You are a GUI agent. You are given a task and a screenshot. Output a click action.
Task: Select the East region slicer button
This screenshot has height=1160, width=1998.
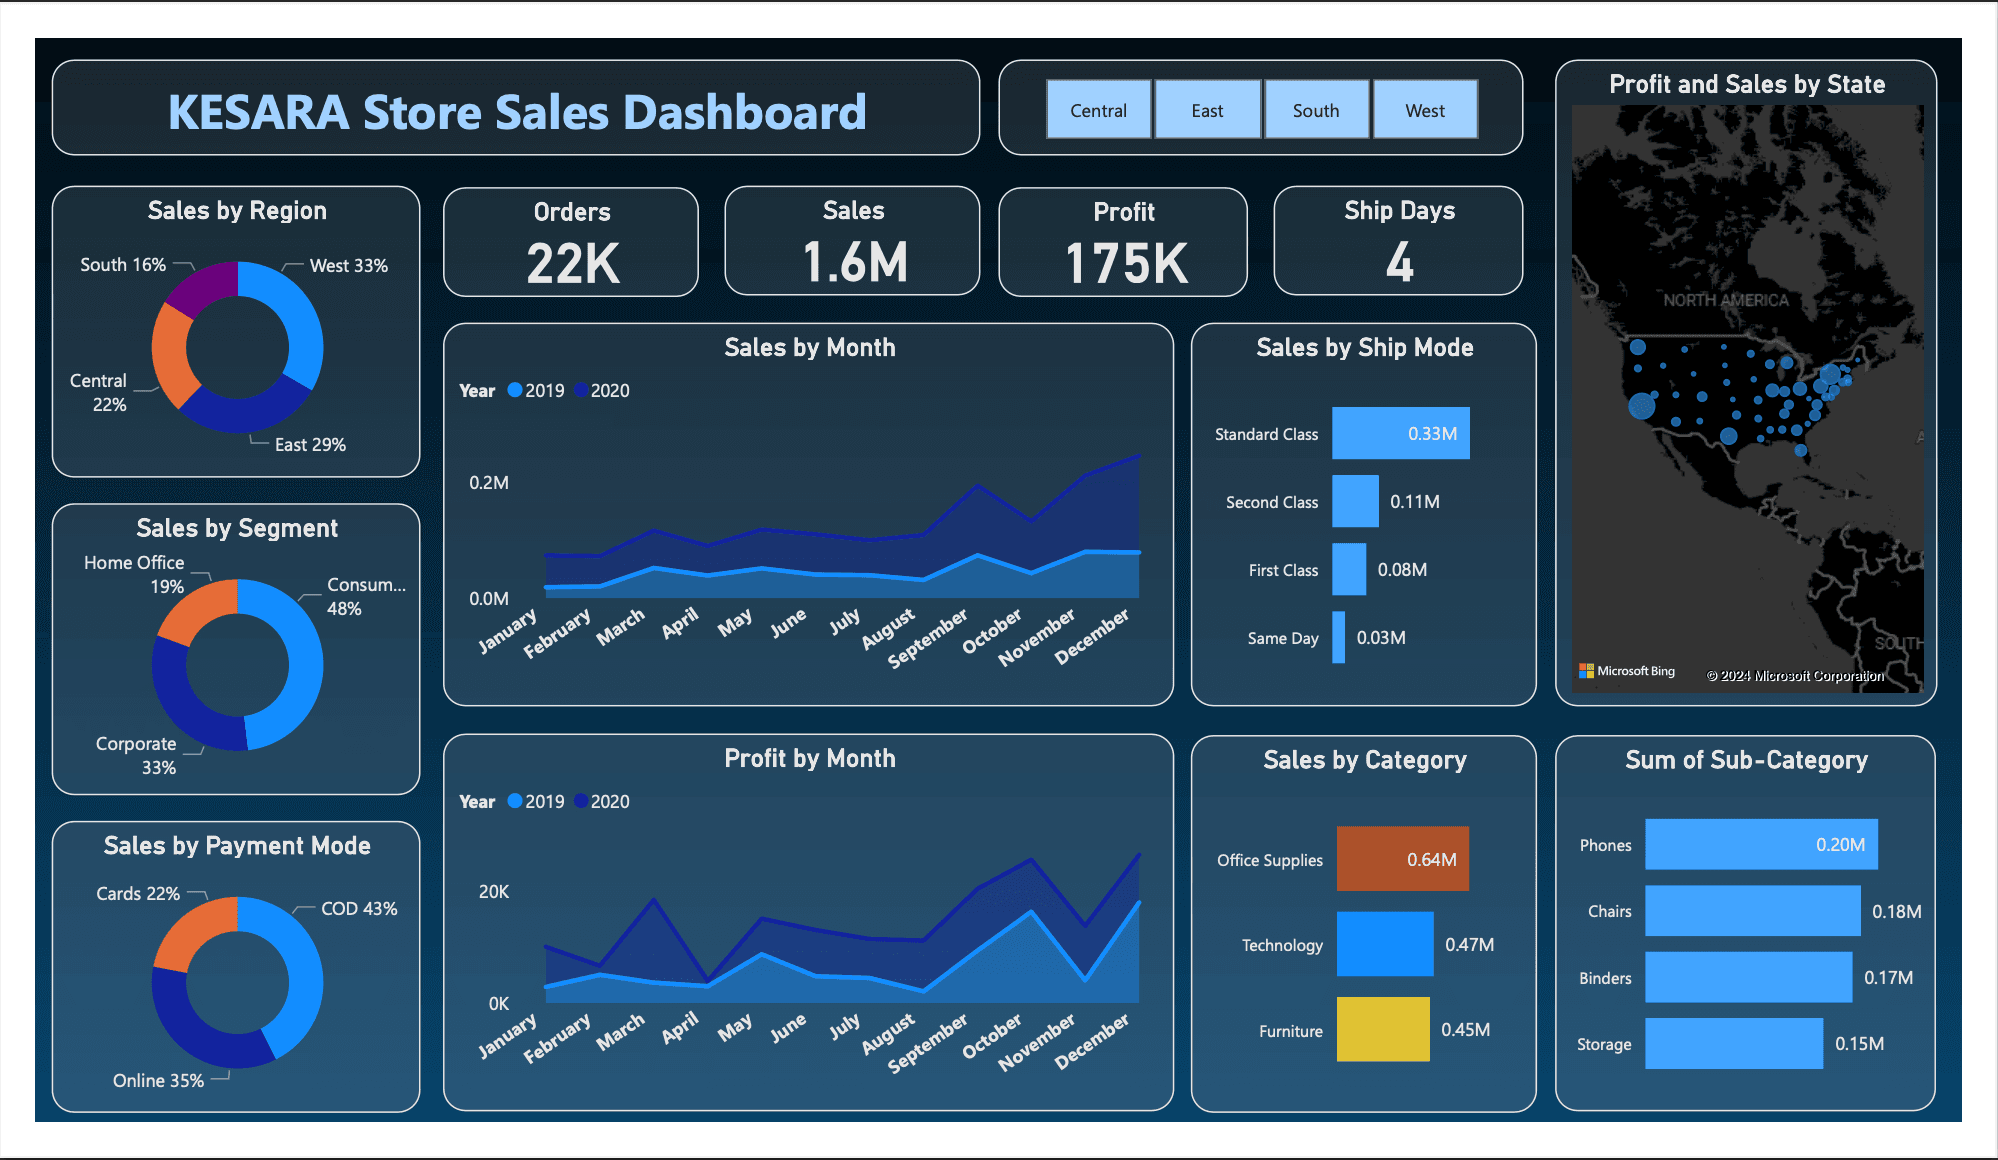pos(1207,110)
